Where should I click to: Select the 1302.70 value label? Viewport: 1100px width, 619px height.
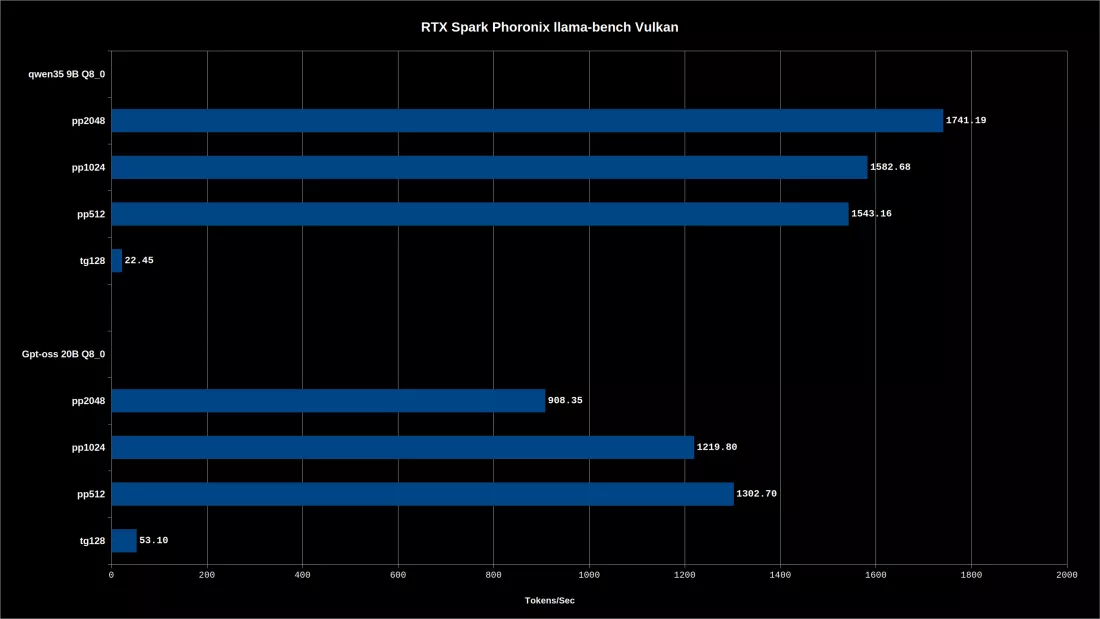point(756,494)
